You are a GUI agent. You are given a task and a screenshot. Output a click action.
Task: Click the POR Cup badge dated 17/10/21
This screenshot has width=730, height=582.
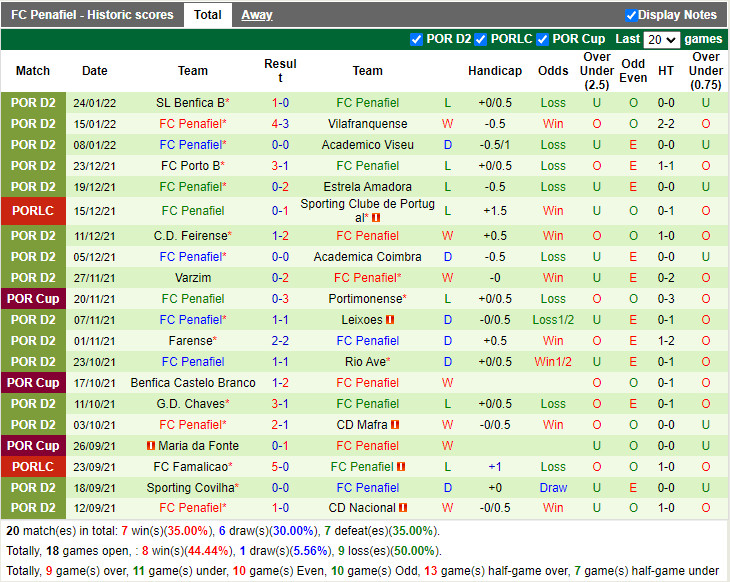pyautogui.click(x=33, y=383)
